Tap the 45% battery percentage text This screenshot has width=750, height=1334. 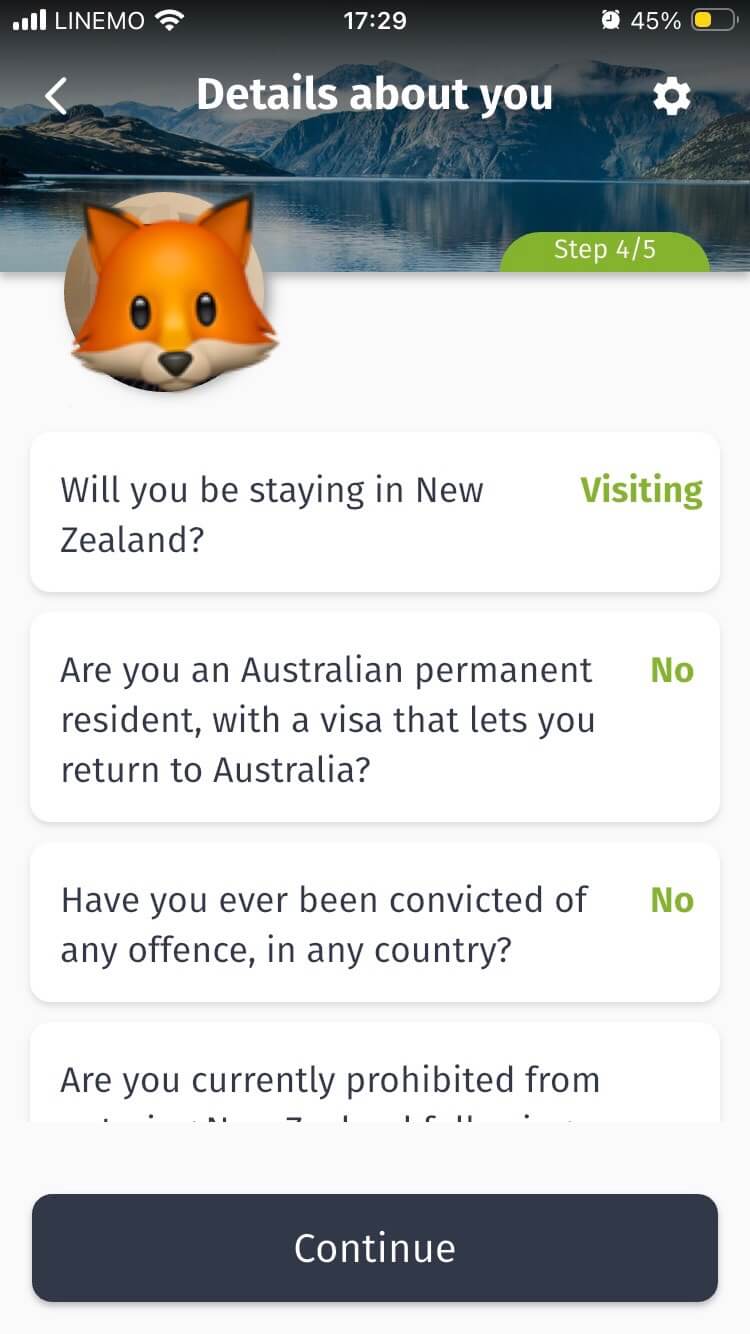click(x=656, y=20)
